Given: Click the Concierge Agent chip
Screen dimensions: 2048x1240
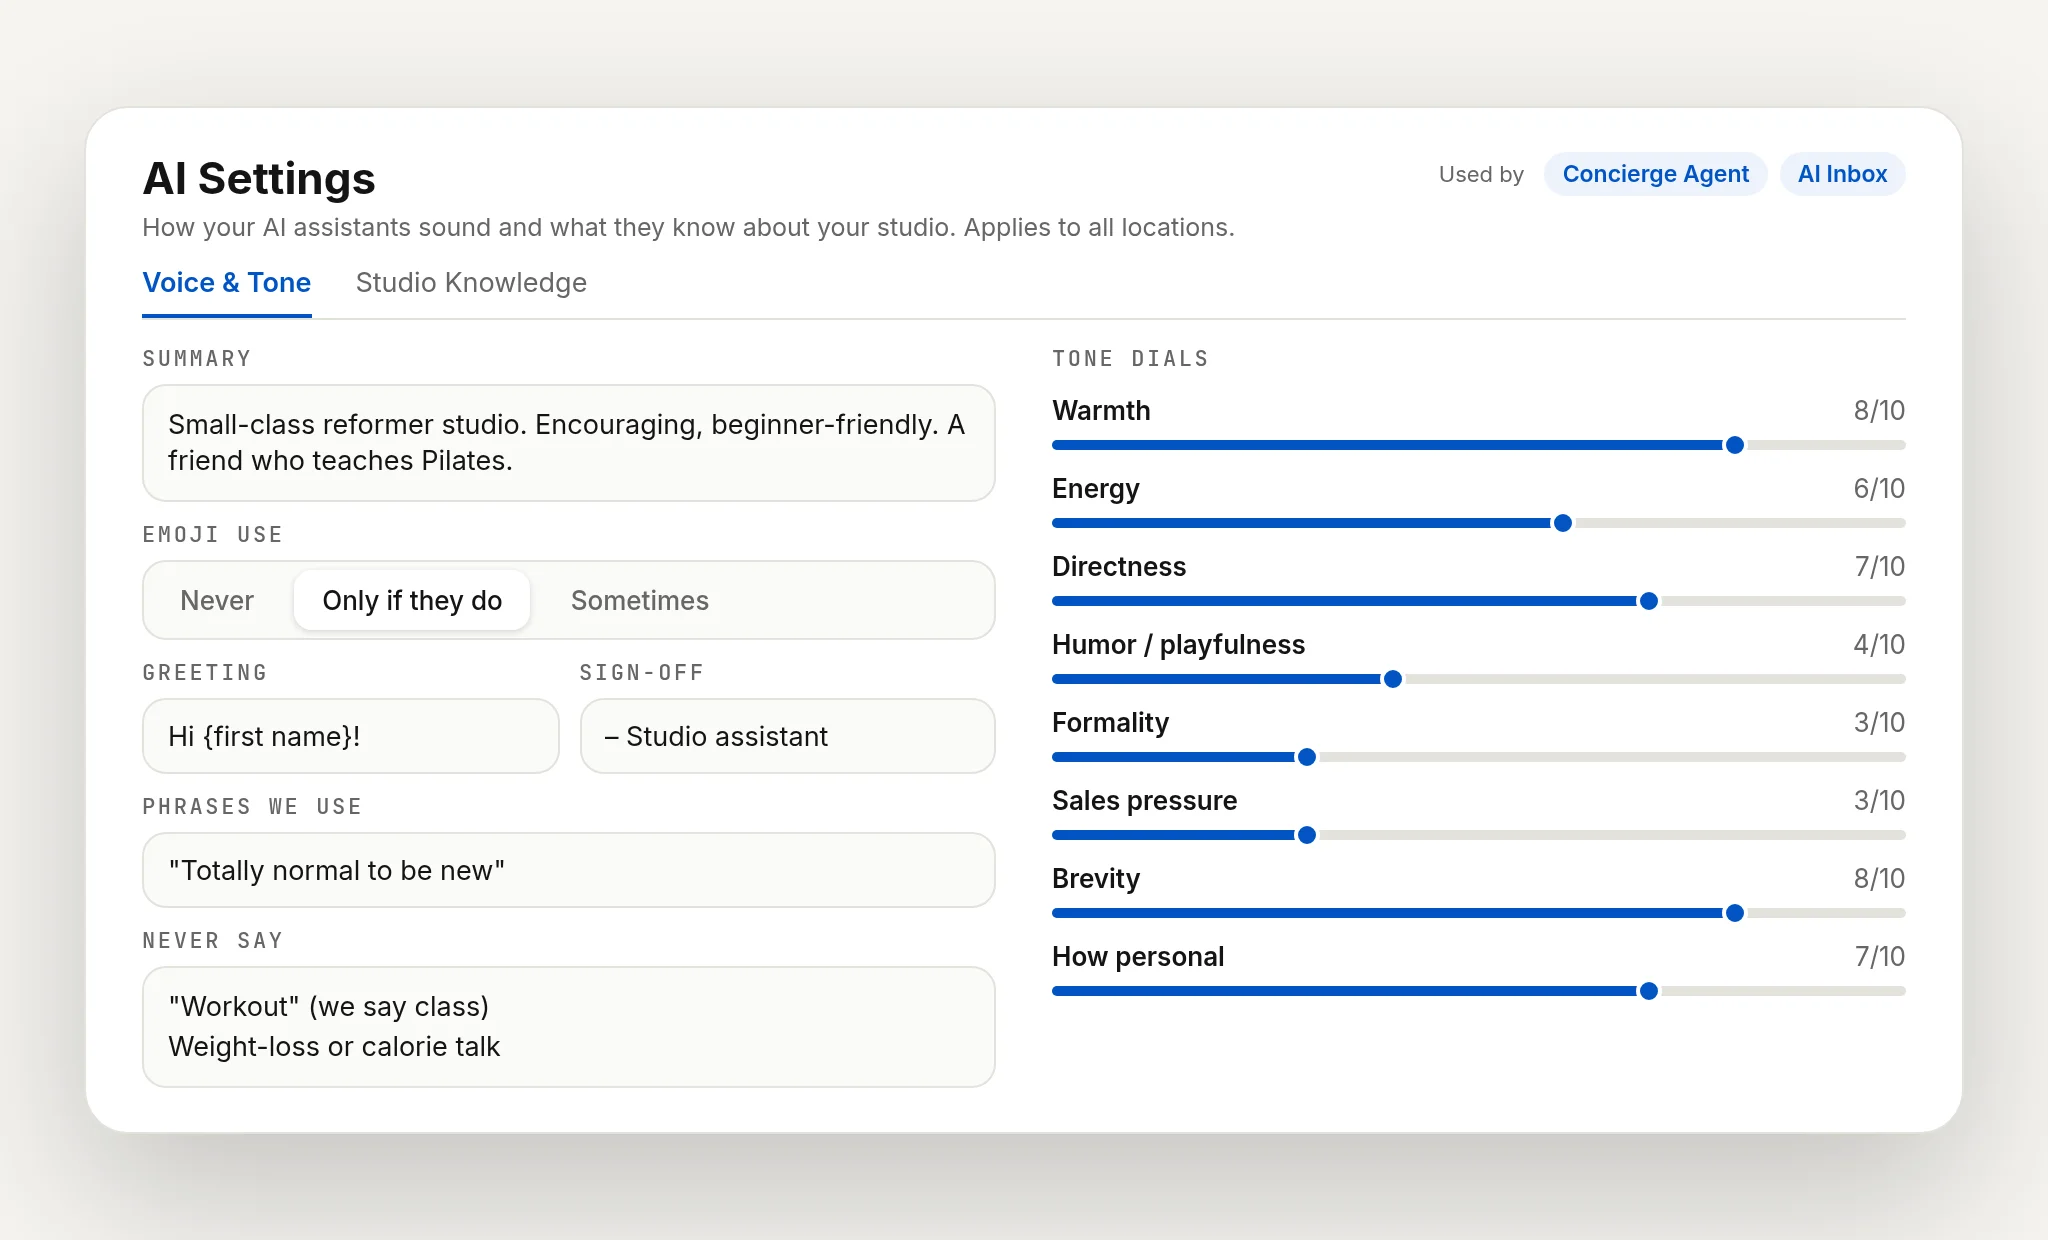Looking at the screenshot, I should 1655,174.
